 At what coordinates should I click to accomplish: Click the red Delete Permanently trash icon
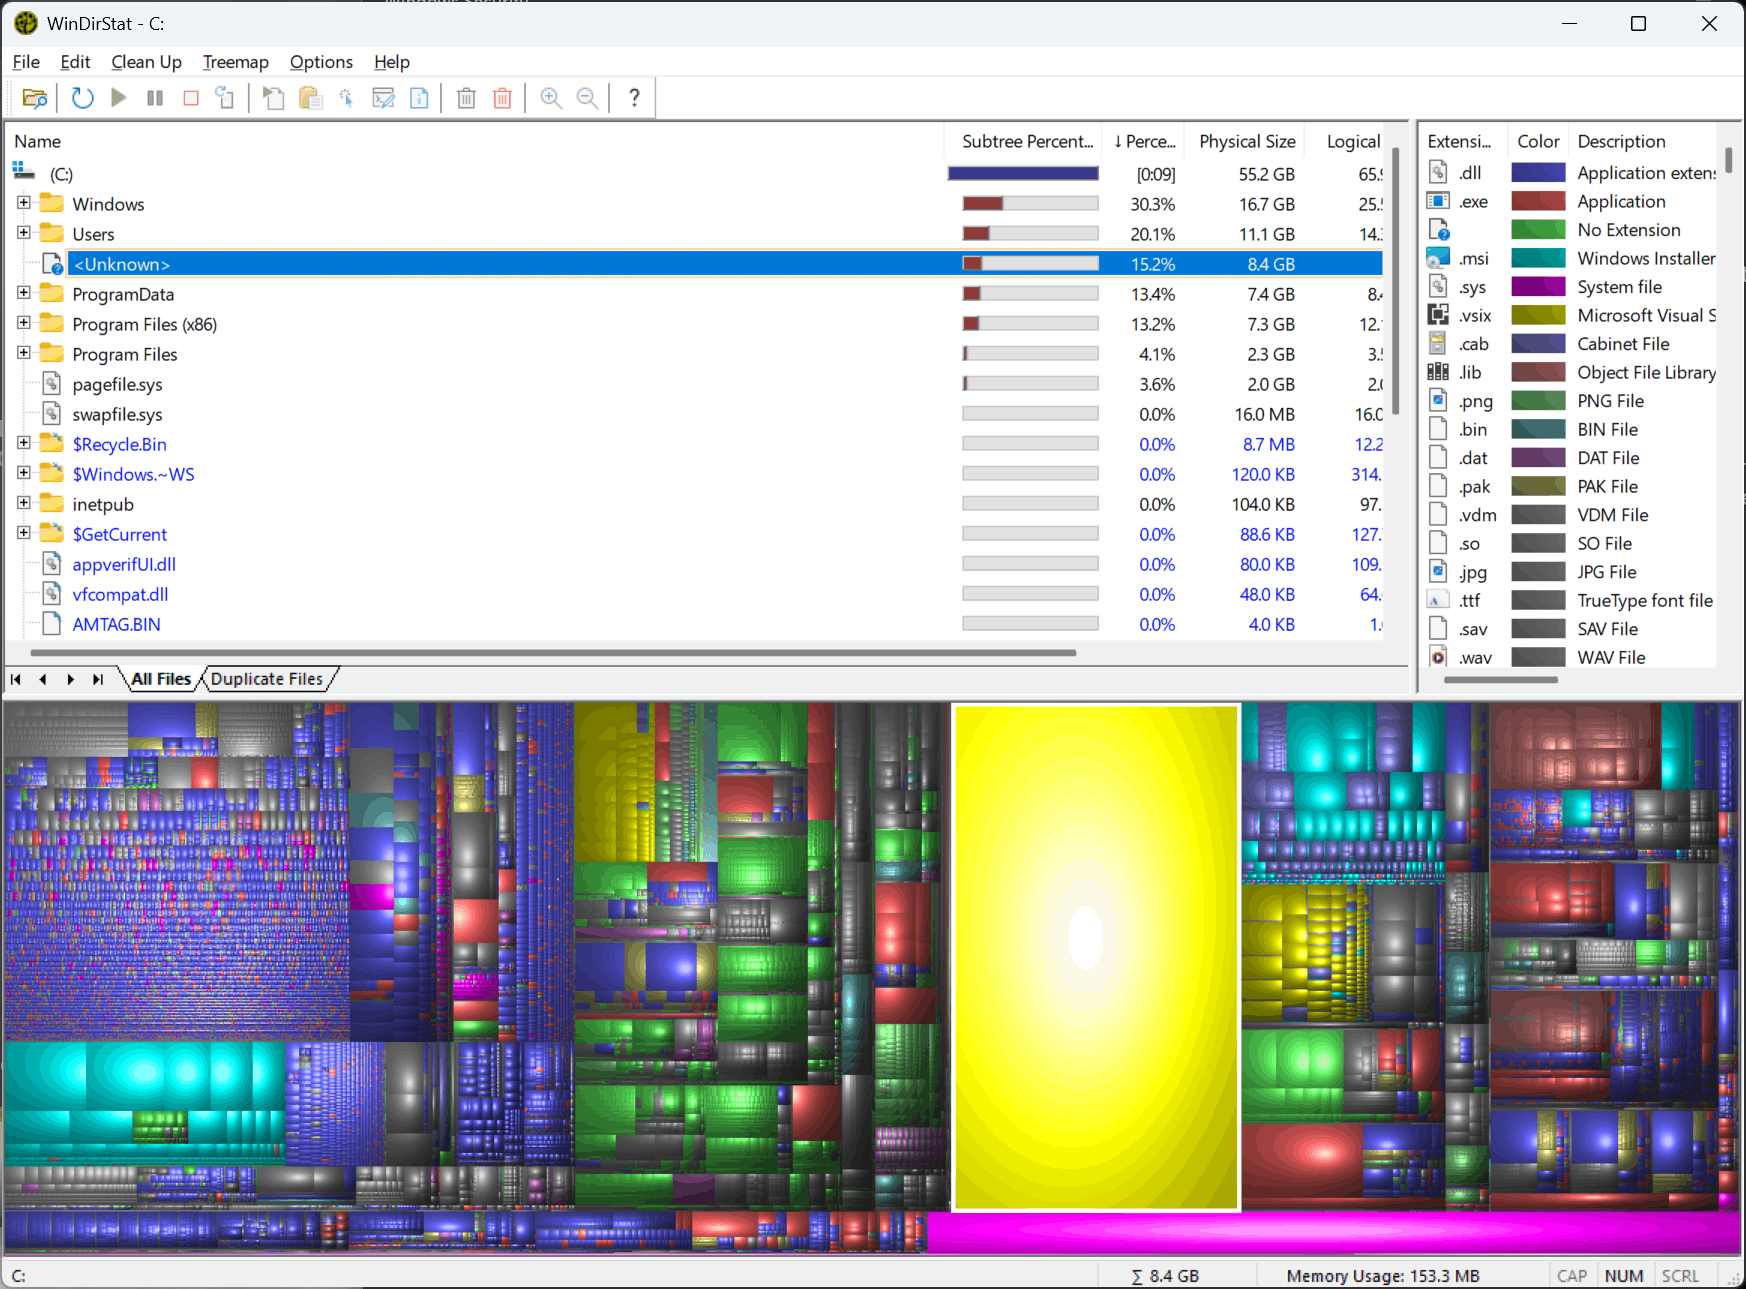coord(503,98)
